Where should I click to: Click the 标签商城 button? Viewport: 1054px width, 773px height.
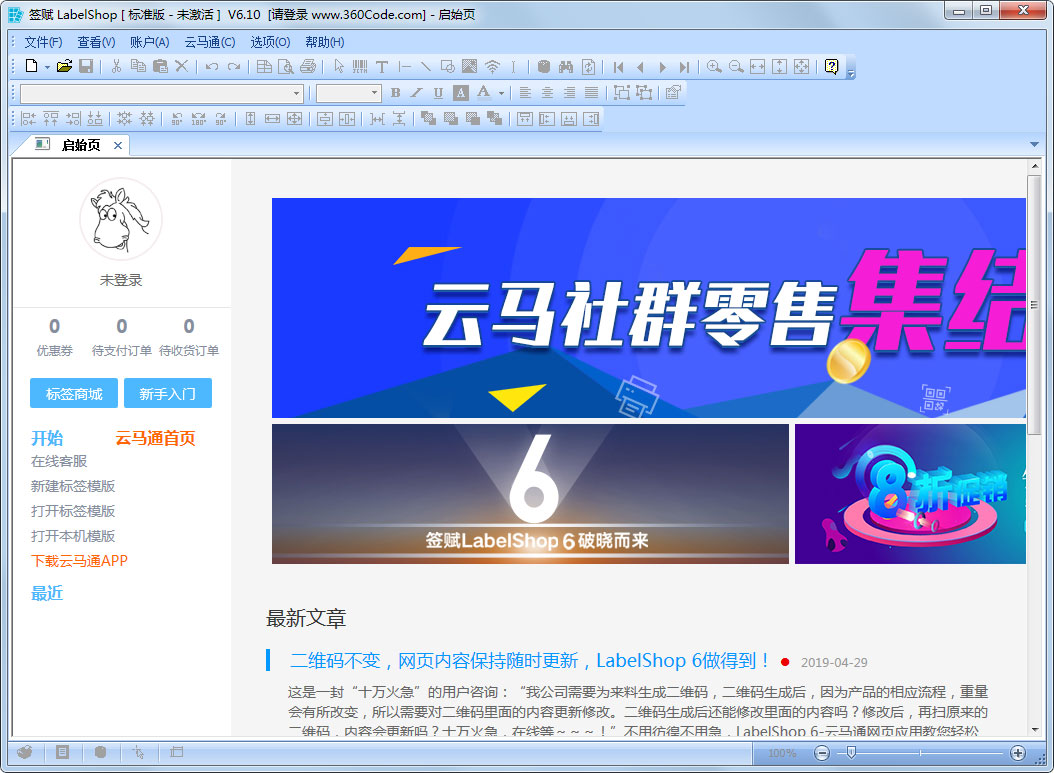pos(73,393)
